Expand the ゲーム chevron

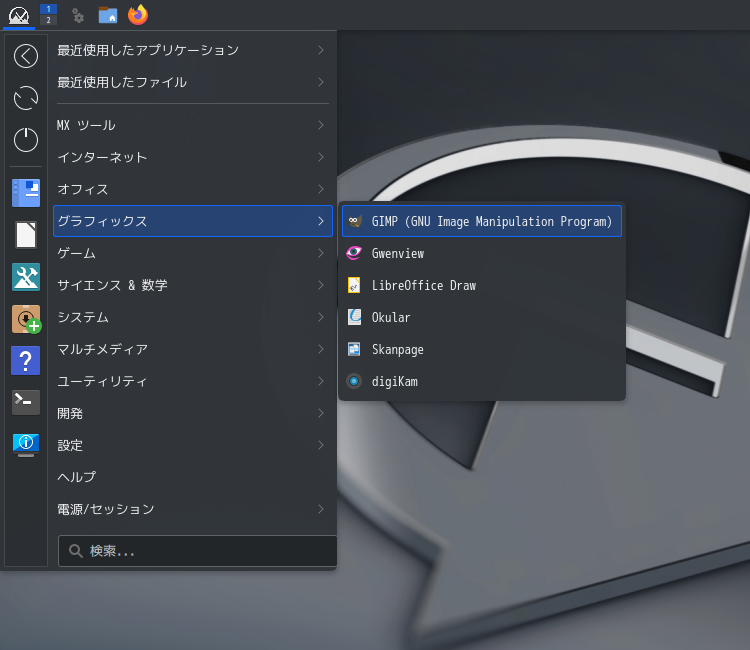(x=321, y=253)
